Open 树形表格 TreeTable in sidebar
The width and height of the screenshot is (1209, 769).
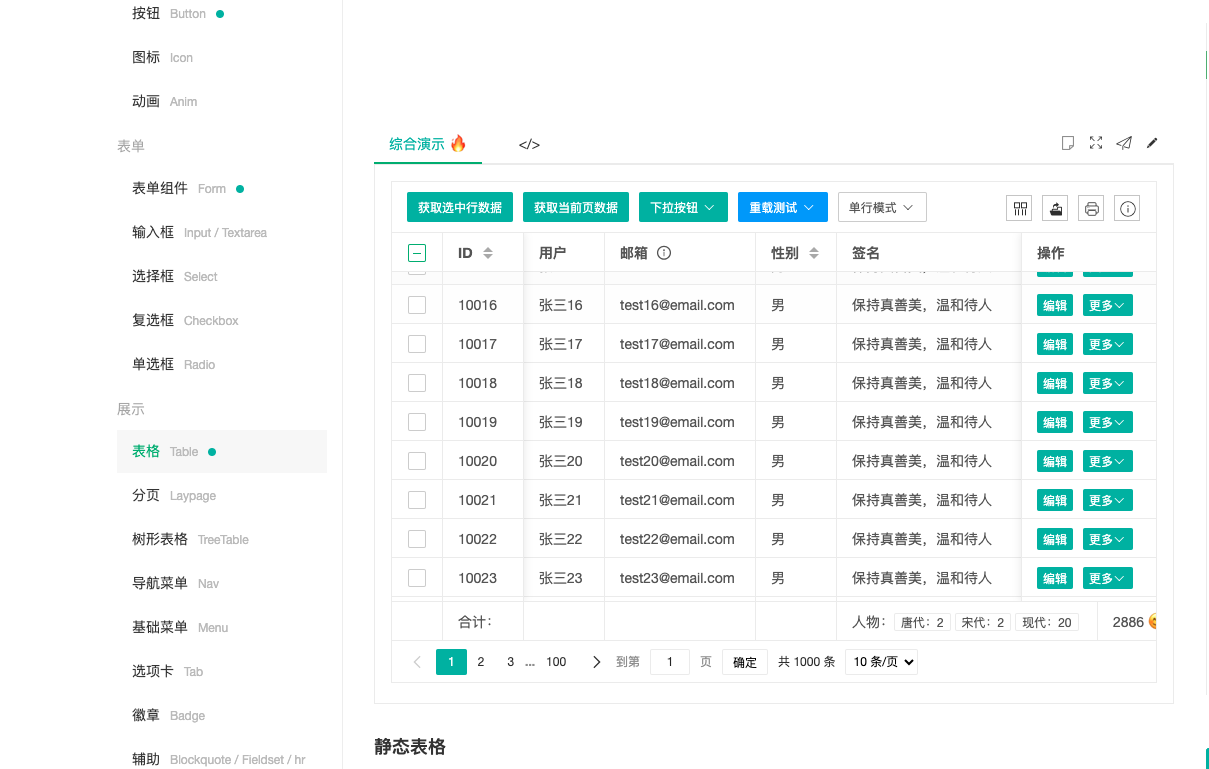(x=190, y=539)
